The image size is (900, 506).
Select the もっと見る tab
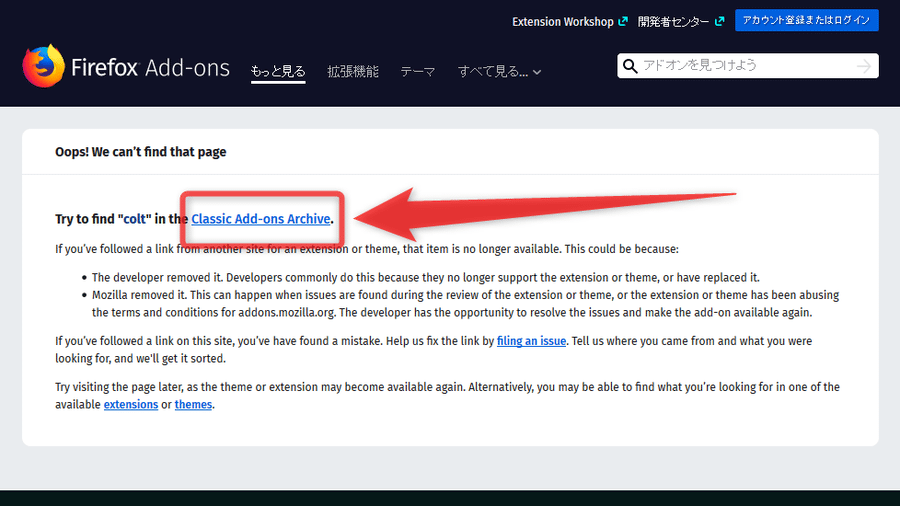278,71
